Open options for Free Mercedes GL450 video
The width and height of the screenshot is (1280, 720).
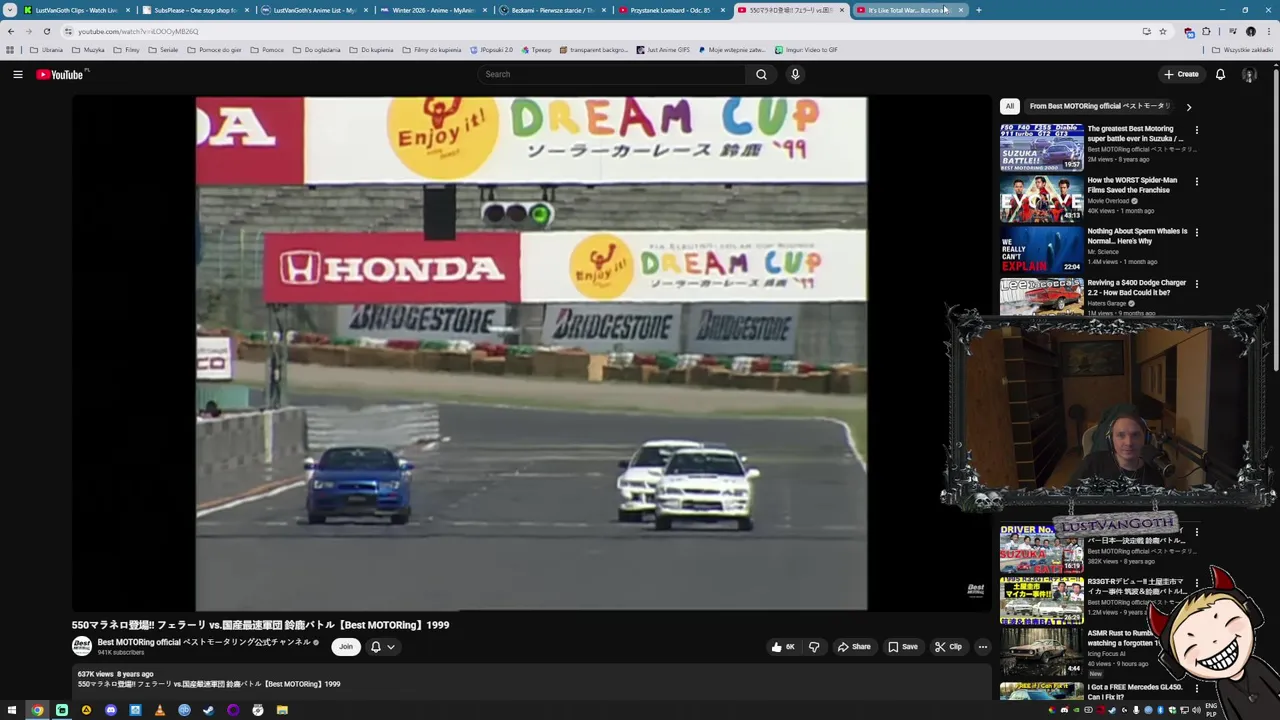(x=1196, y=688)
